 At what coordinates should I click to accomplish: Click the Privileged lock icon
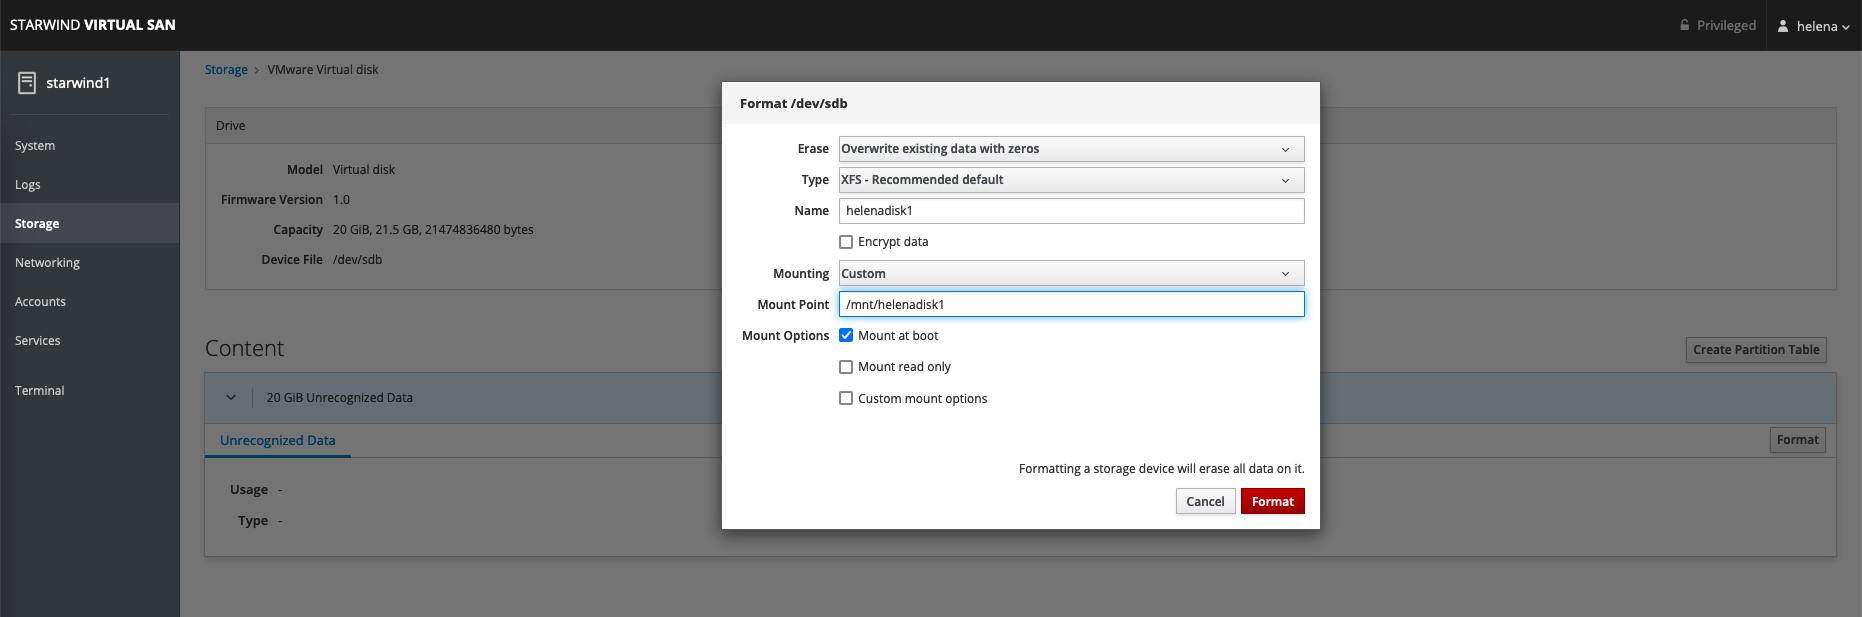click(x=1685, y=26)
